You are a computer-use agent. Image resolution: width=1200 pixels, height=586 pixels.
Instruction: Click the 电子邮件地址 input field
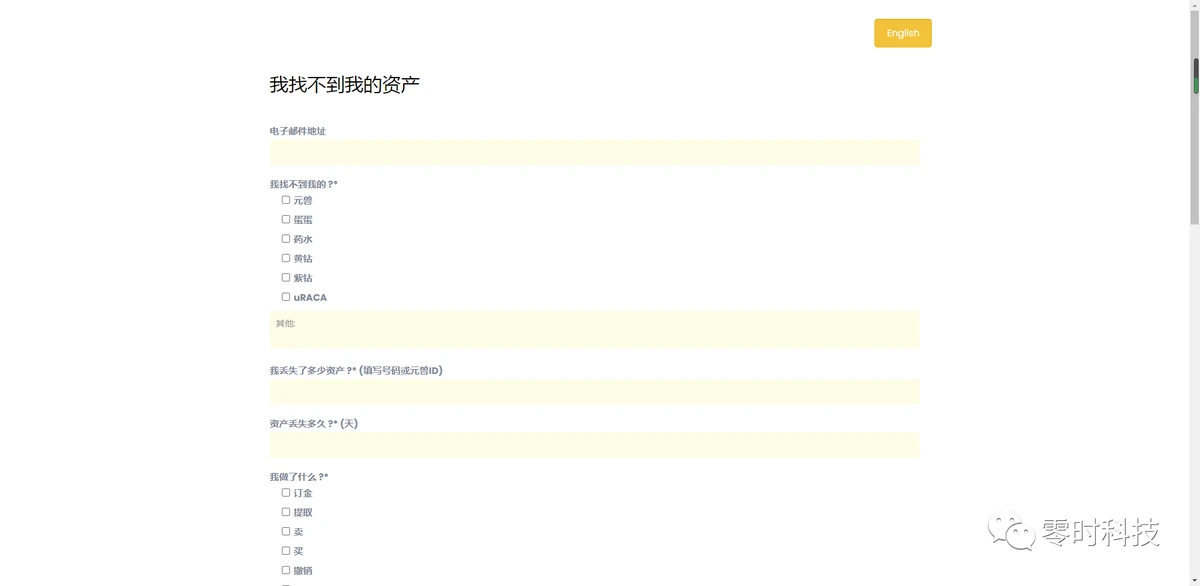(594, 153)
